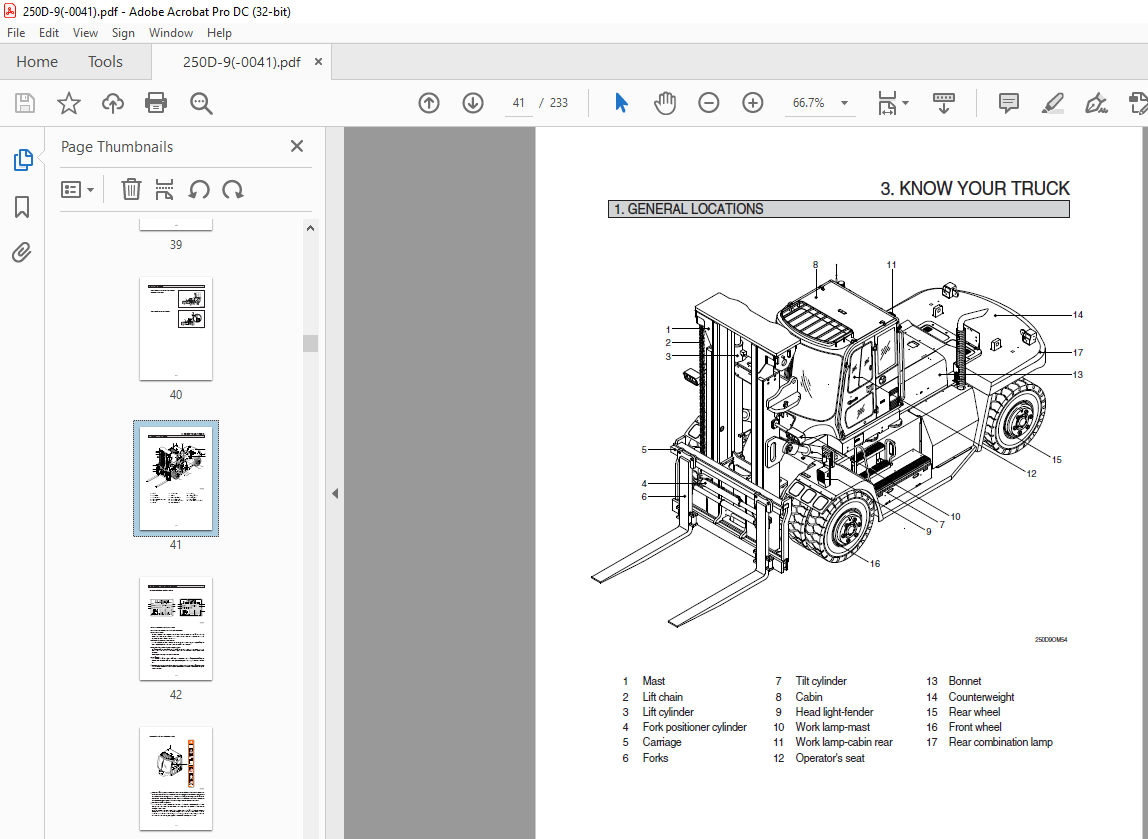
Task: Open the Window menu
Action: click(171, 33)
